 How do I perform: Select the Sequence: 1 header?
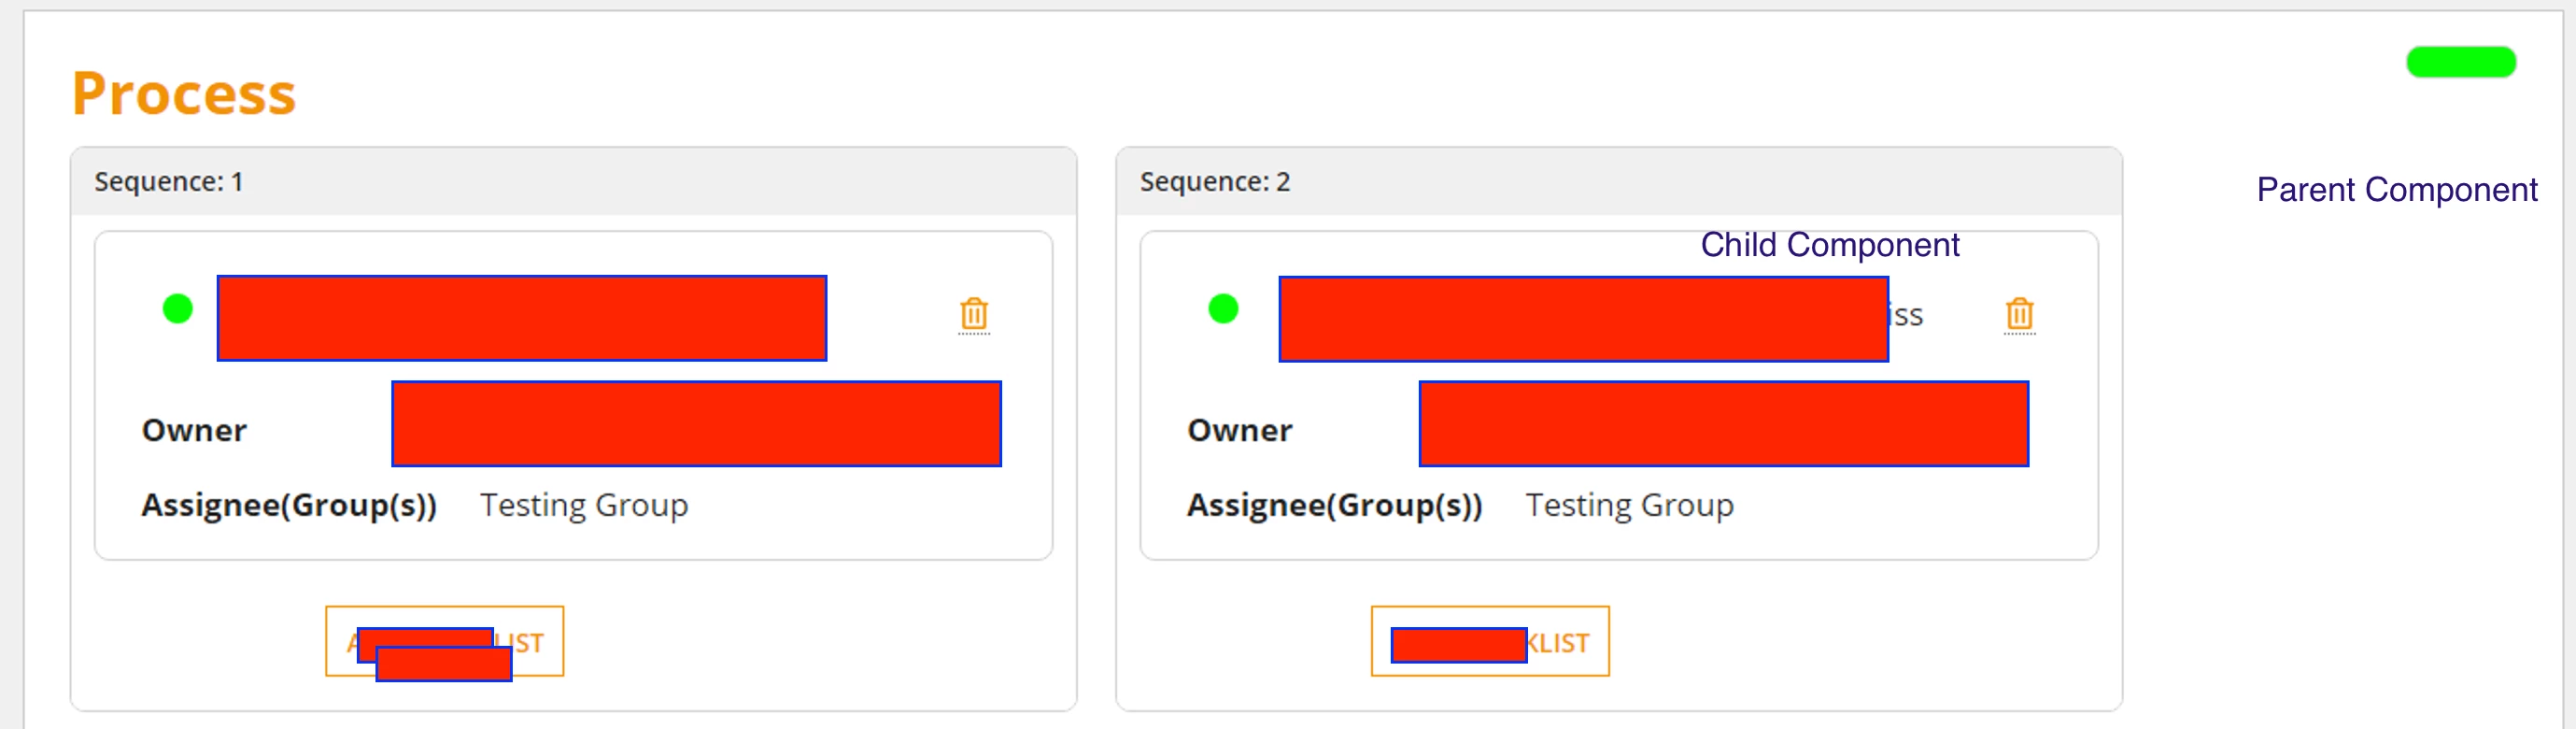tap(573, 182)
